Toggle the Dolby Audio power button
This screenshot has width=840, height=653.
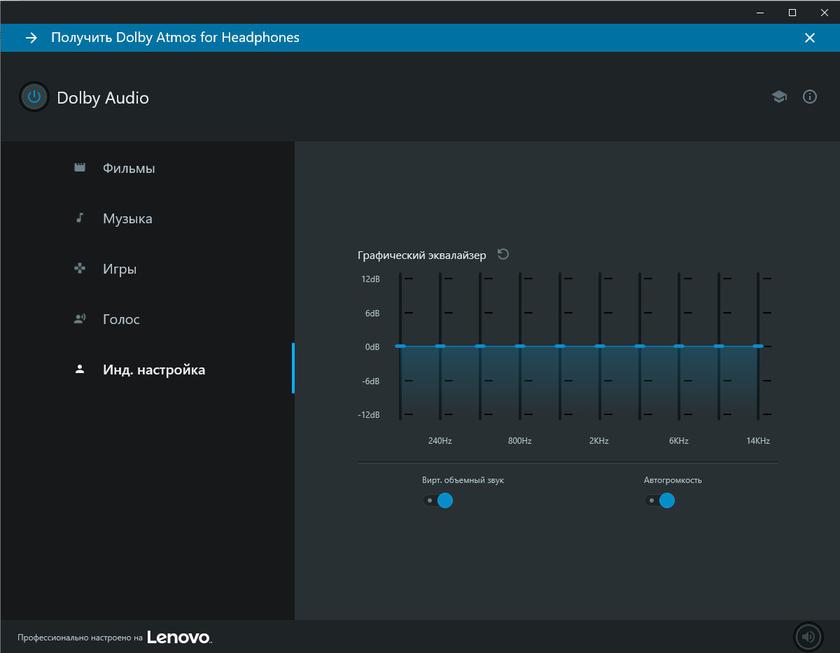(x=34, y=97)
